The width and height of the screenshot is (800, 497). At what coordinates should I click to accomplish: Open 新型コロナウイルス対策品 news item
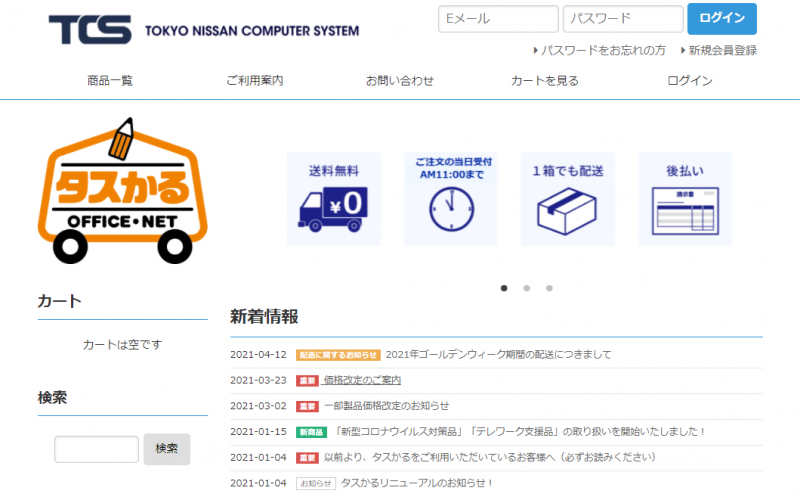tap(518, 432)
